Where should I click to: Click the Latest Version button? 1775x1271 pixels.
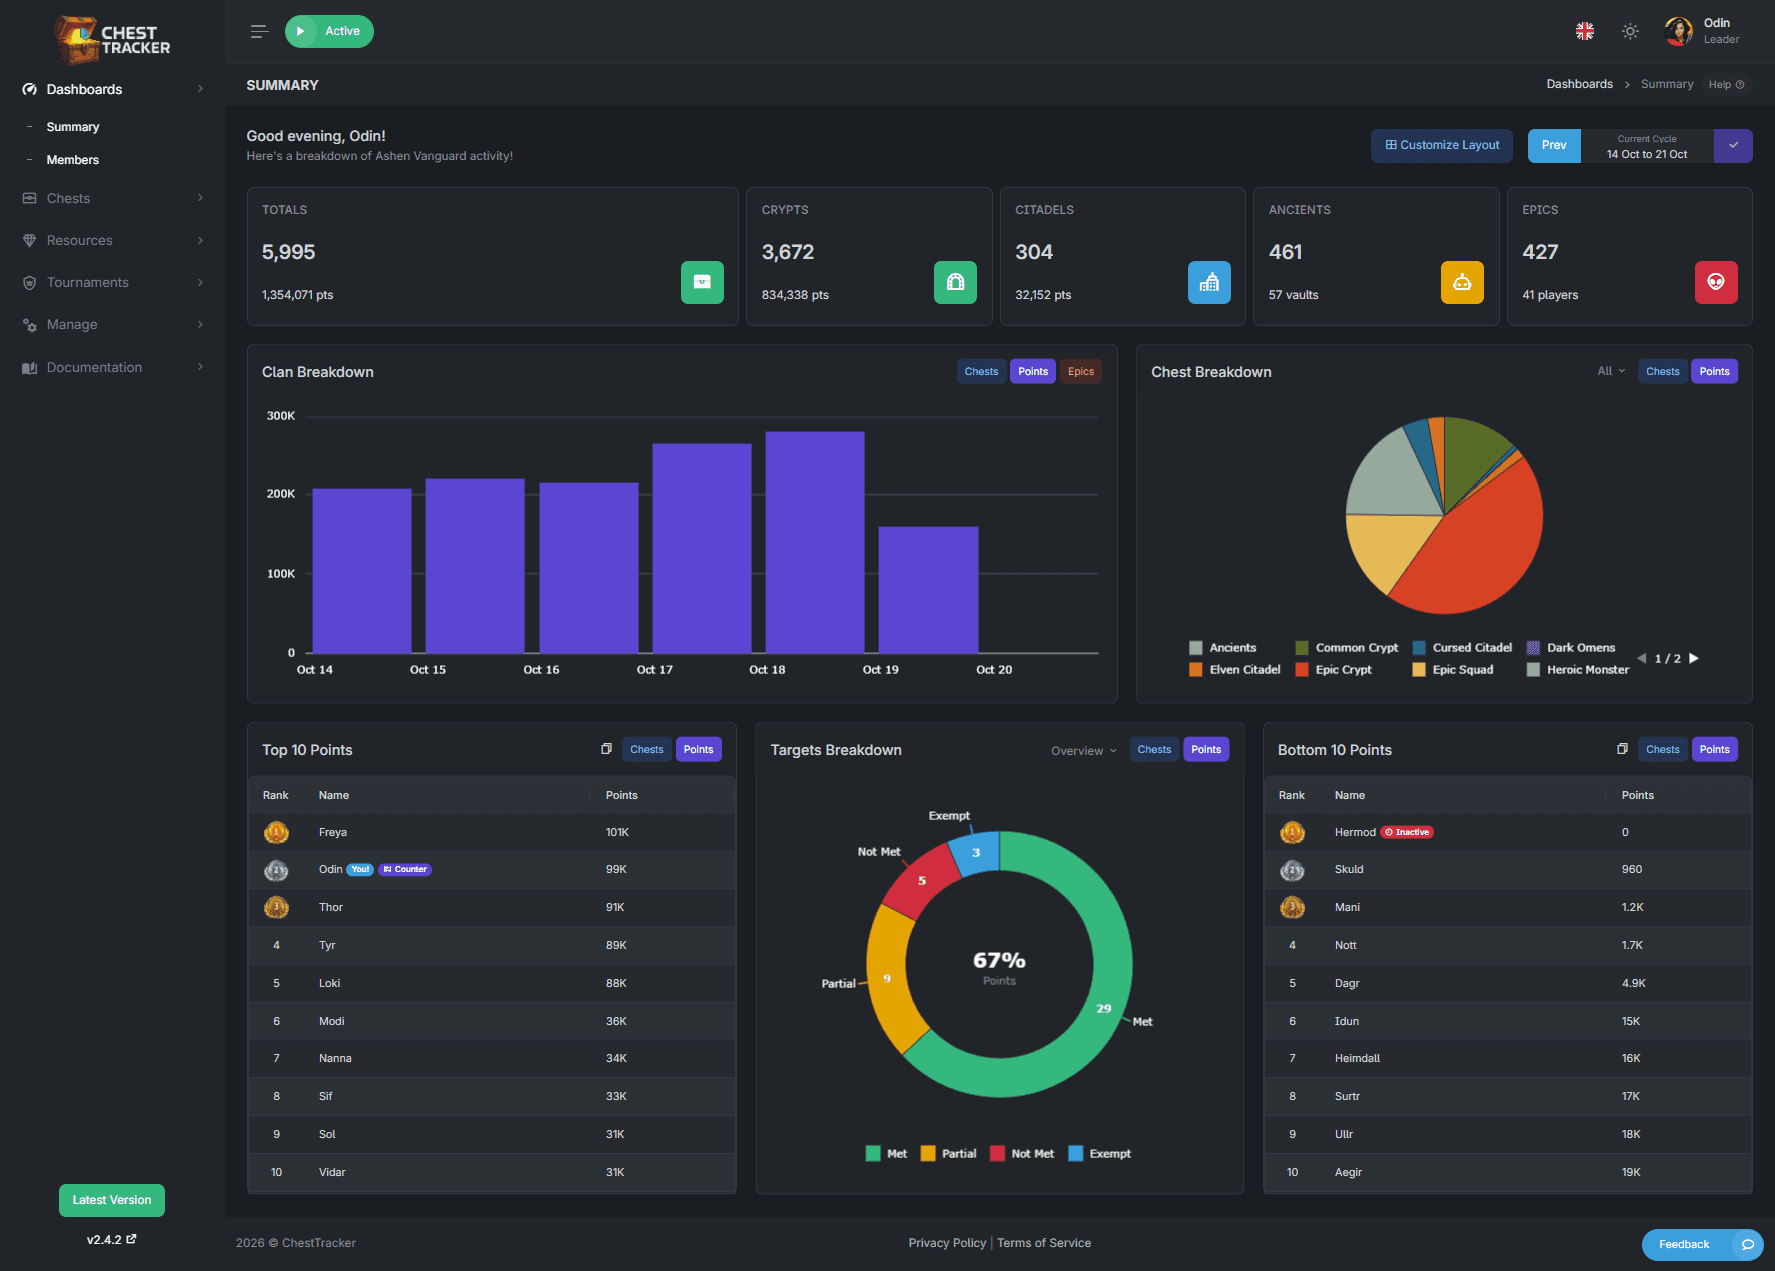pos(112,1200)
